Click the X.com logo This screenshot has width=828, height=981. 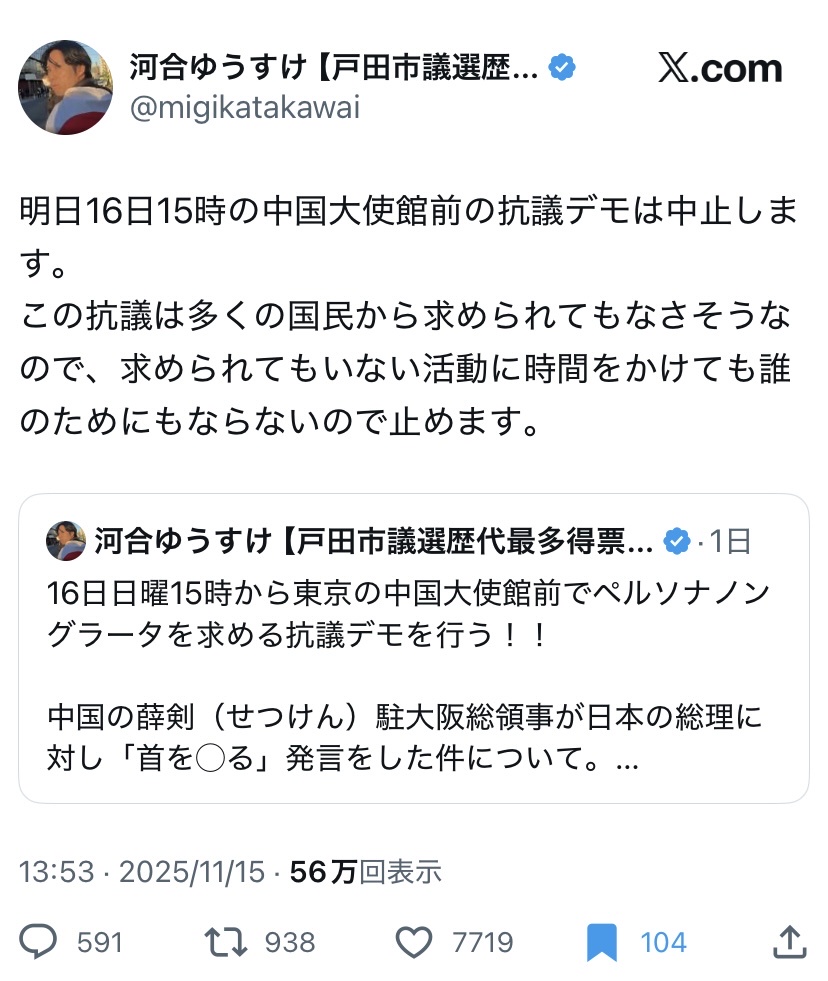point(720,69)
